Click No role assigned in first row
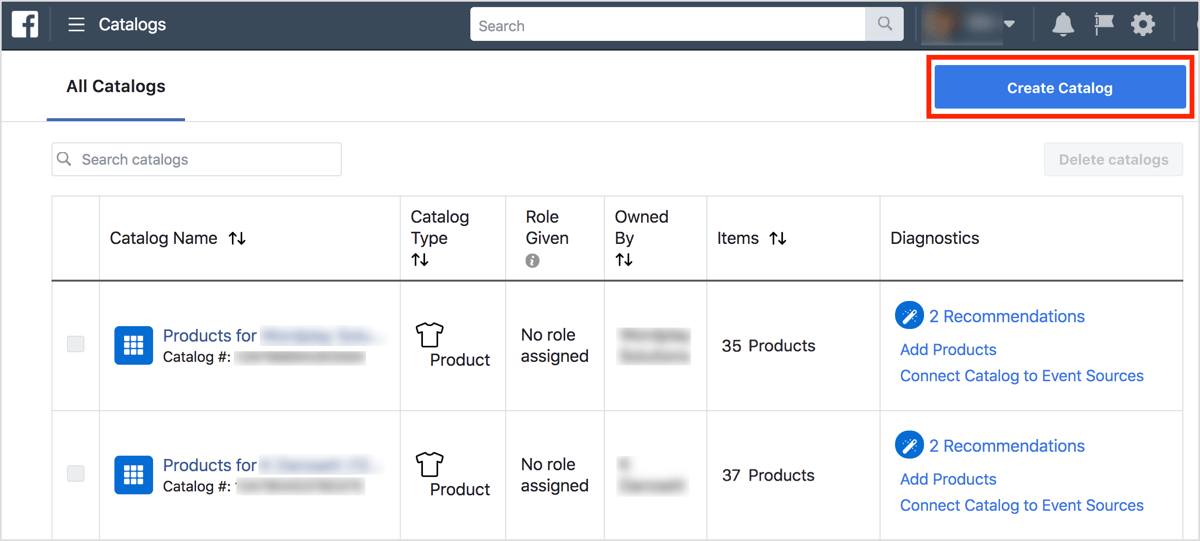The width and height of the screenshot is (1200, 541). click(x=555, y=346)
